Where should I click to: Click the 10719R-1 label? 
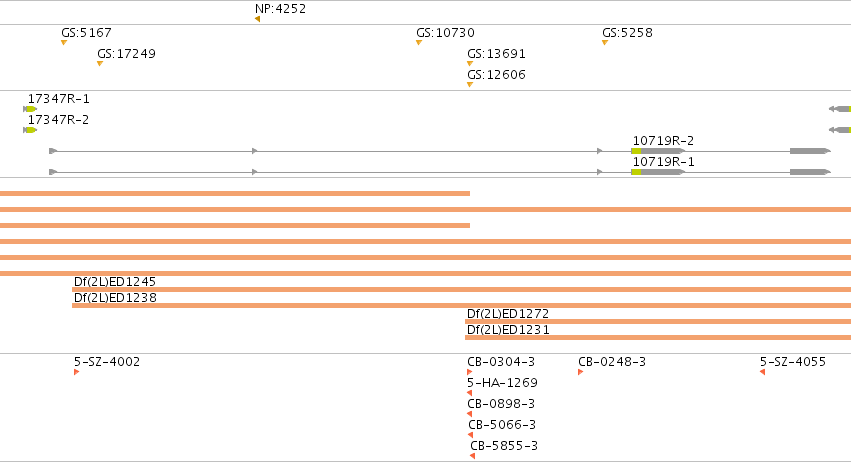[663, 162]
